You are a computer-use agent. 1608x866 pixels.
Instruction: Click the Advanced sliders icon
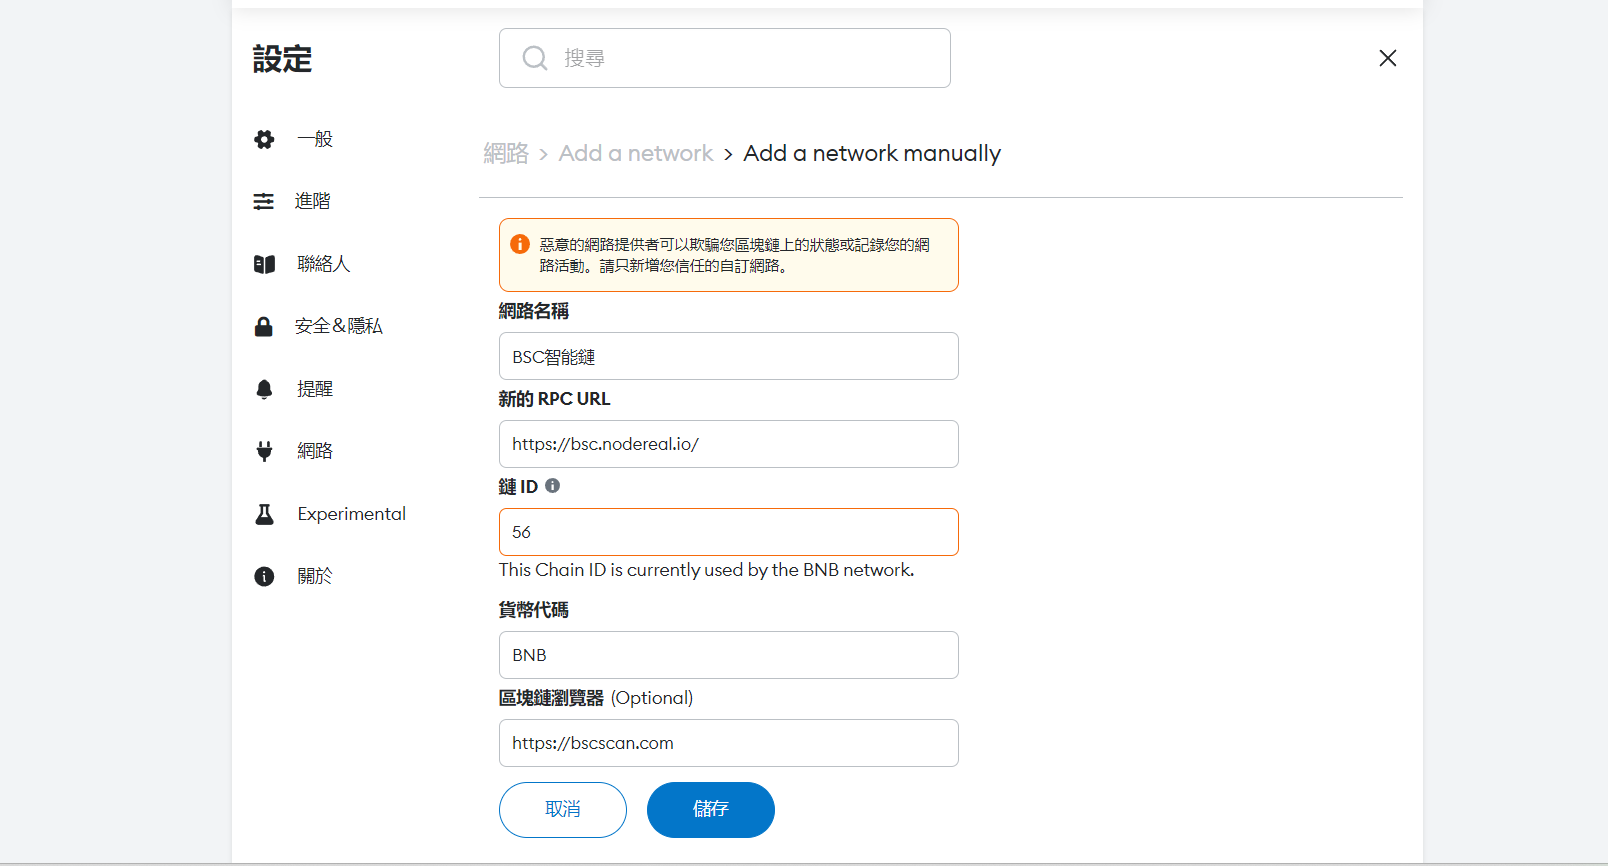[264, 202]
